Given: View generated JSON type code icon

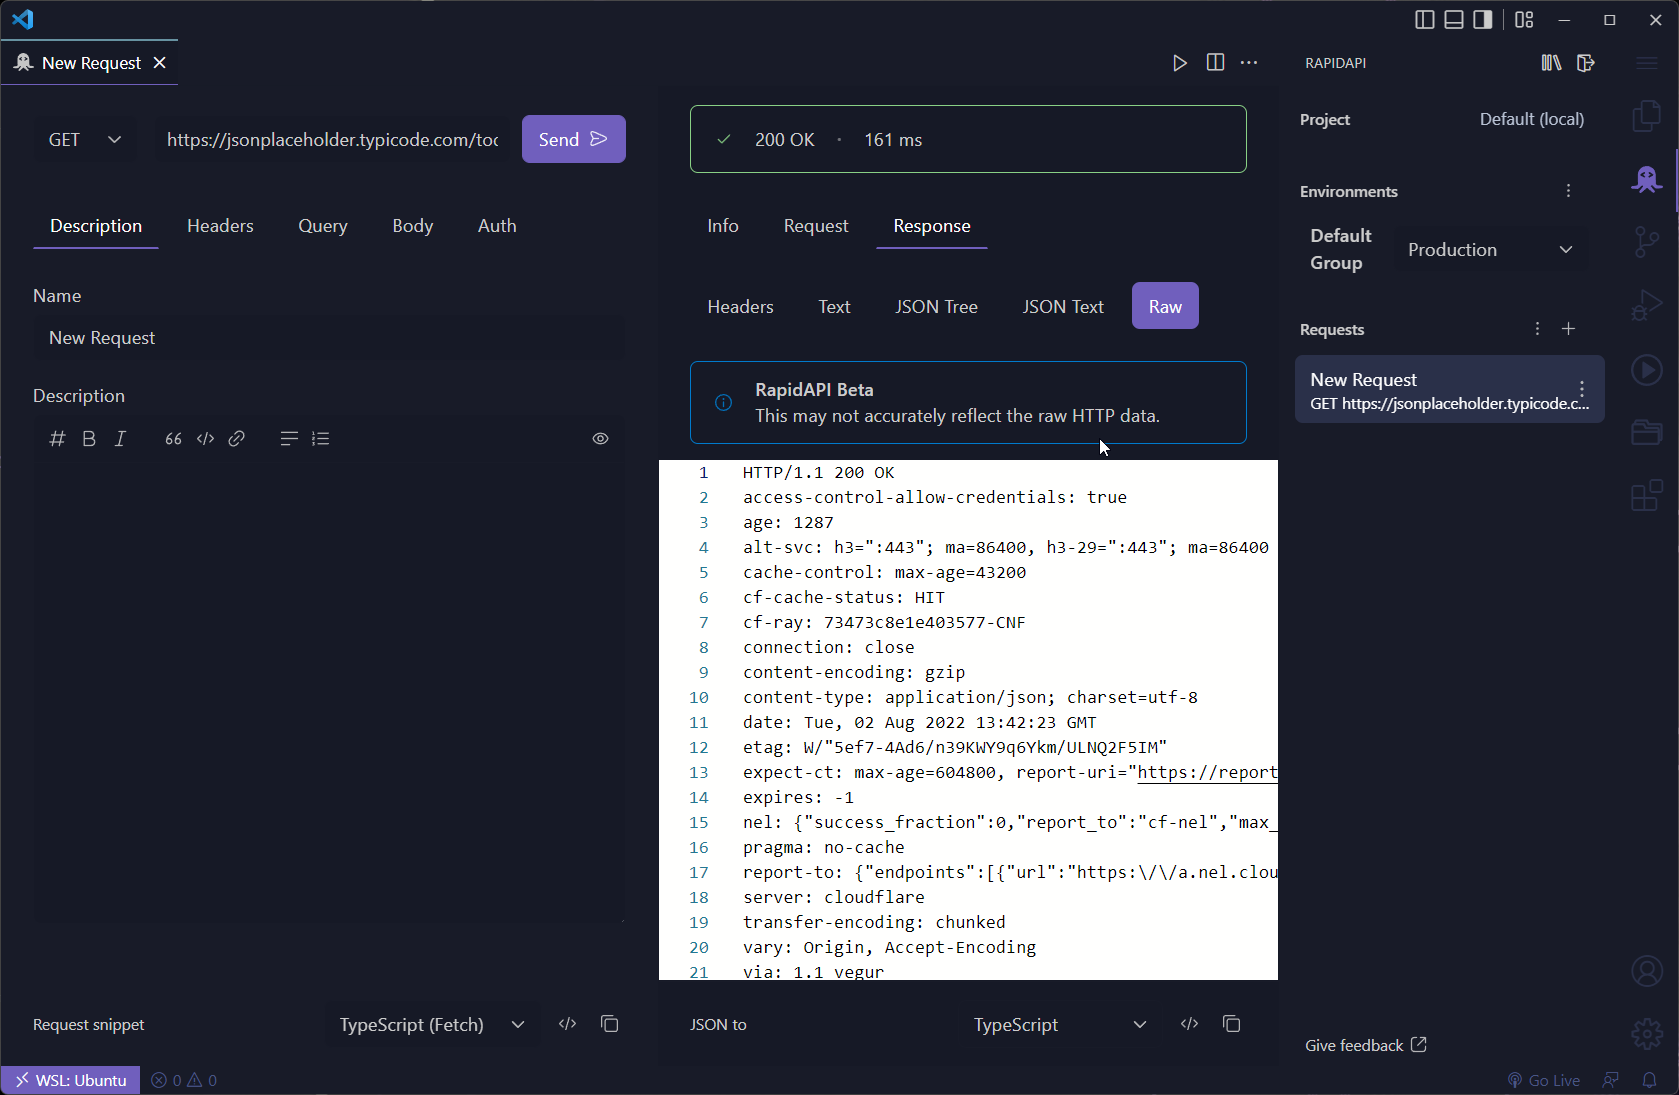Looking at the screenshot, I should (x=1189, y=1024).
